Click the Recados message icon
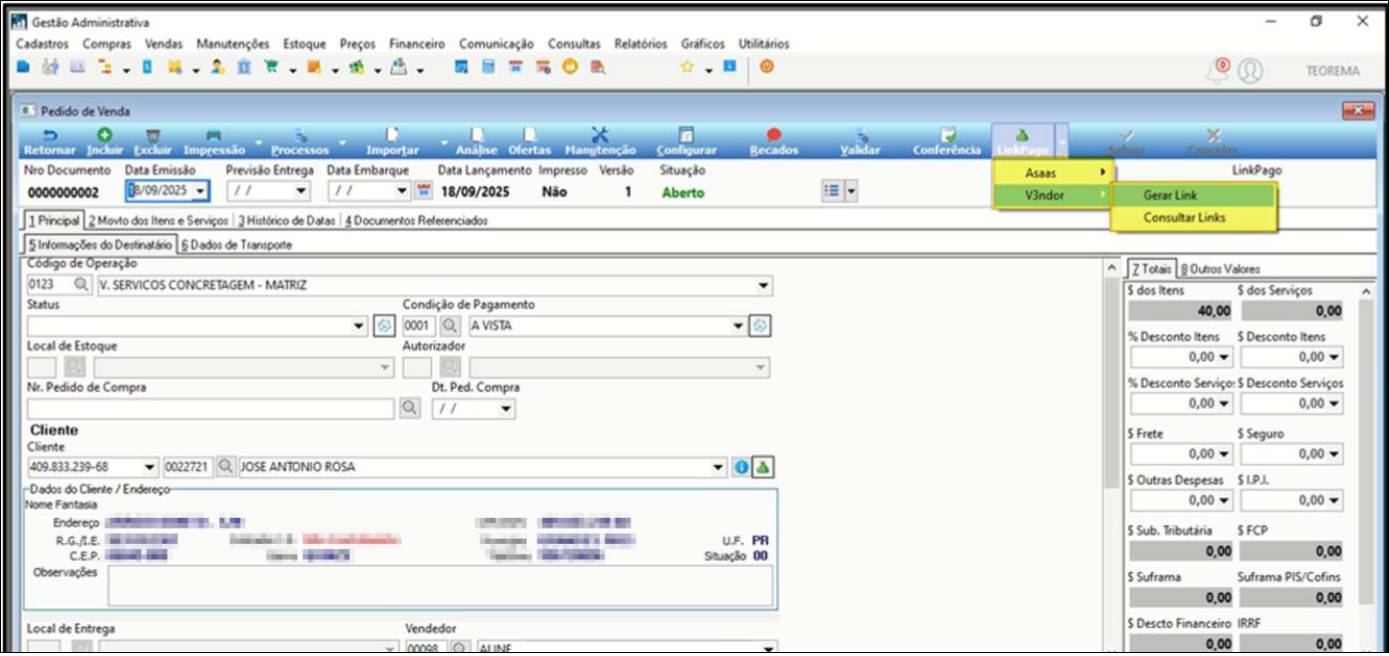Viewport: 1389px width, 656px height. point(773,136)
